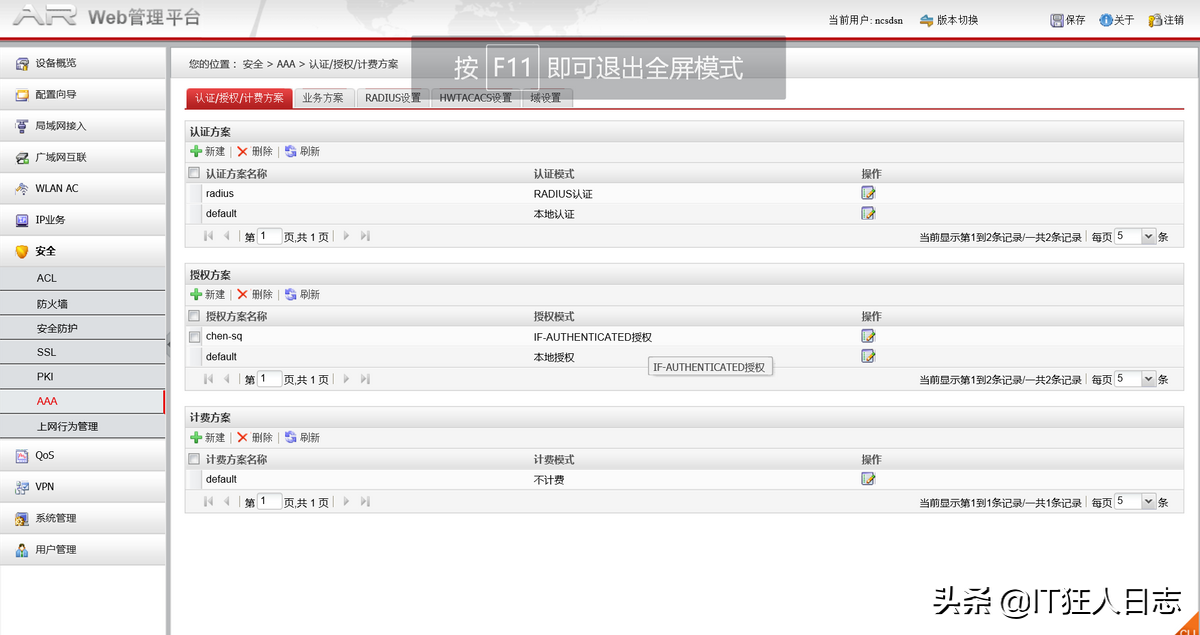This screenshot has height=635, width=1200.
Task: Edit the default 不计费 accounting scheme
Action: click(868, 479)
